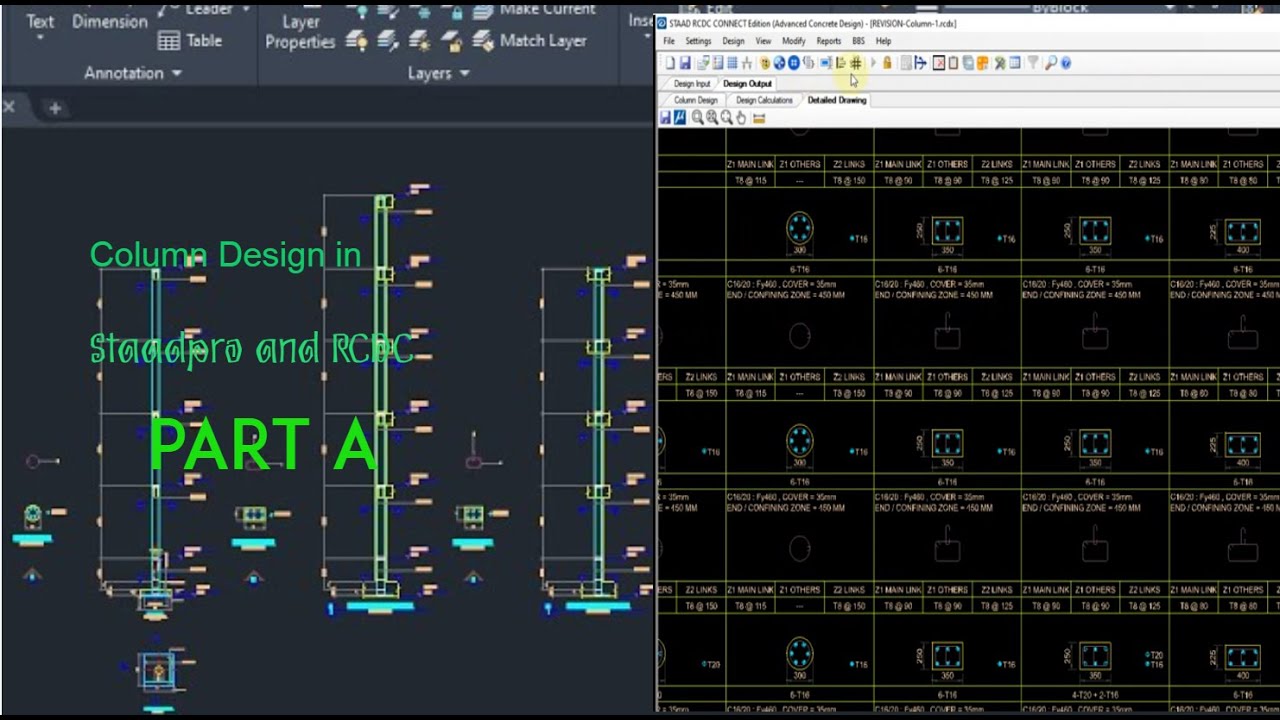
Task: Click the Dimension button in AutoCAD ribbon
Action: click(110, 21)
